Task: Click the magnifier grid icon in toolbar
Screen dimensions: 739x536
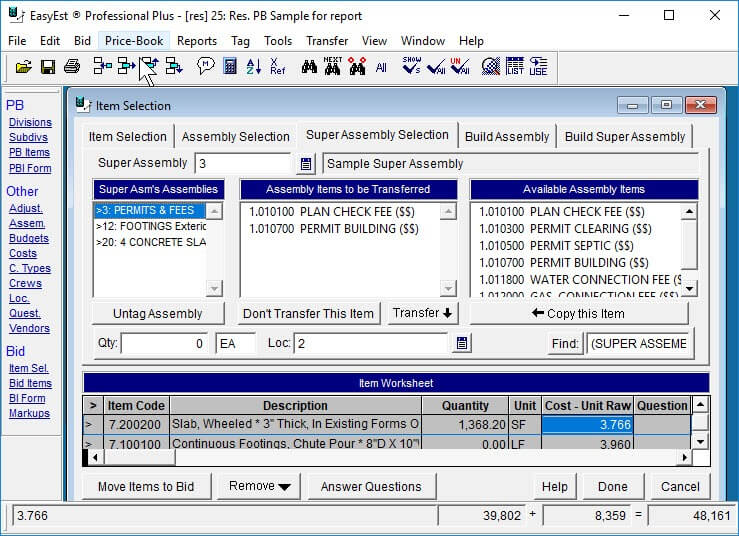Action: pyautogui.click(x=491, y=66)
